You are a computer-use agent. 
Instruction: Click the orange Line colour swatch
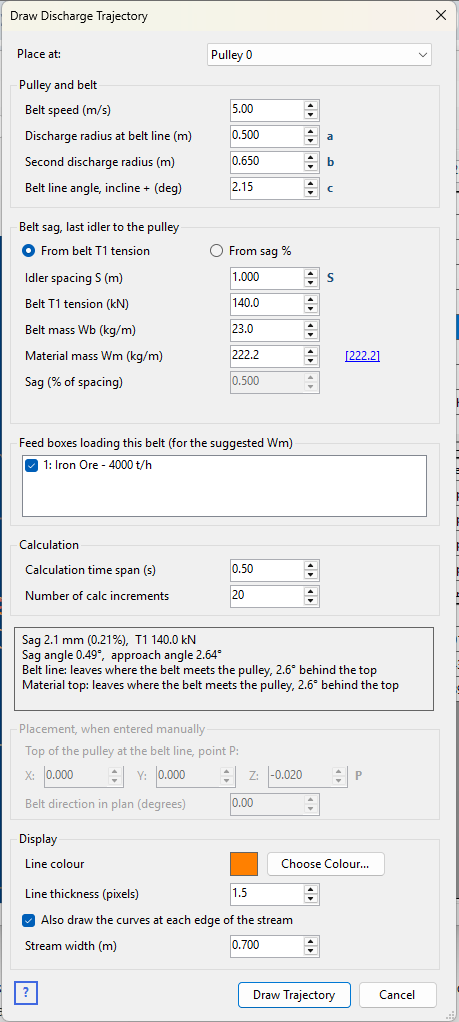click(244, 864)
